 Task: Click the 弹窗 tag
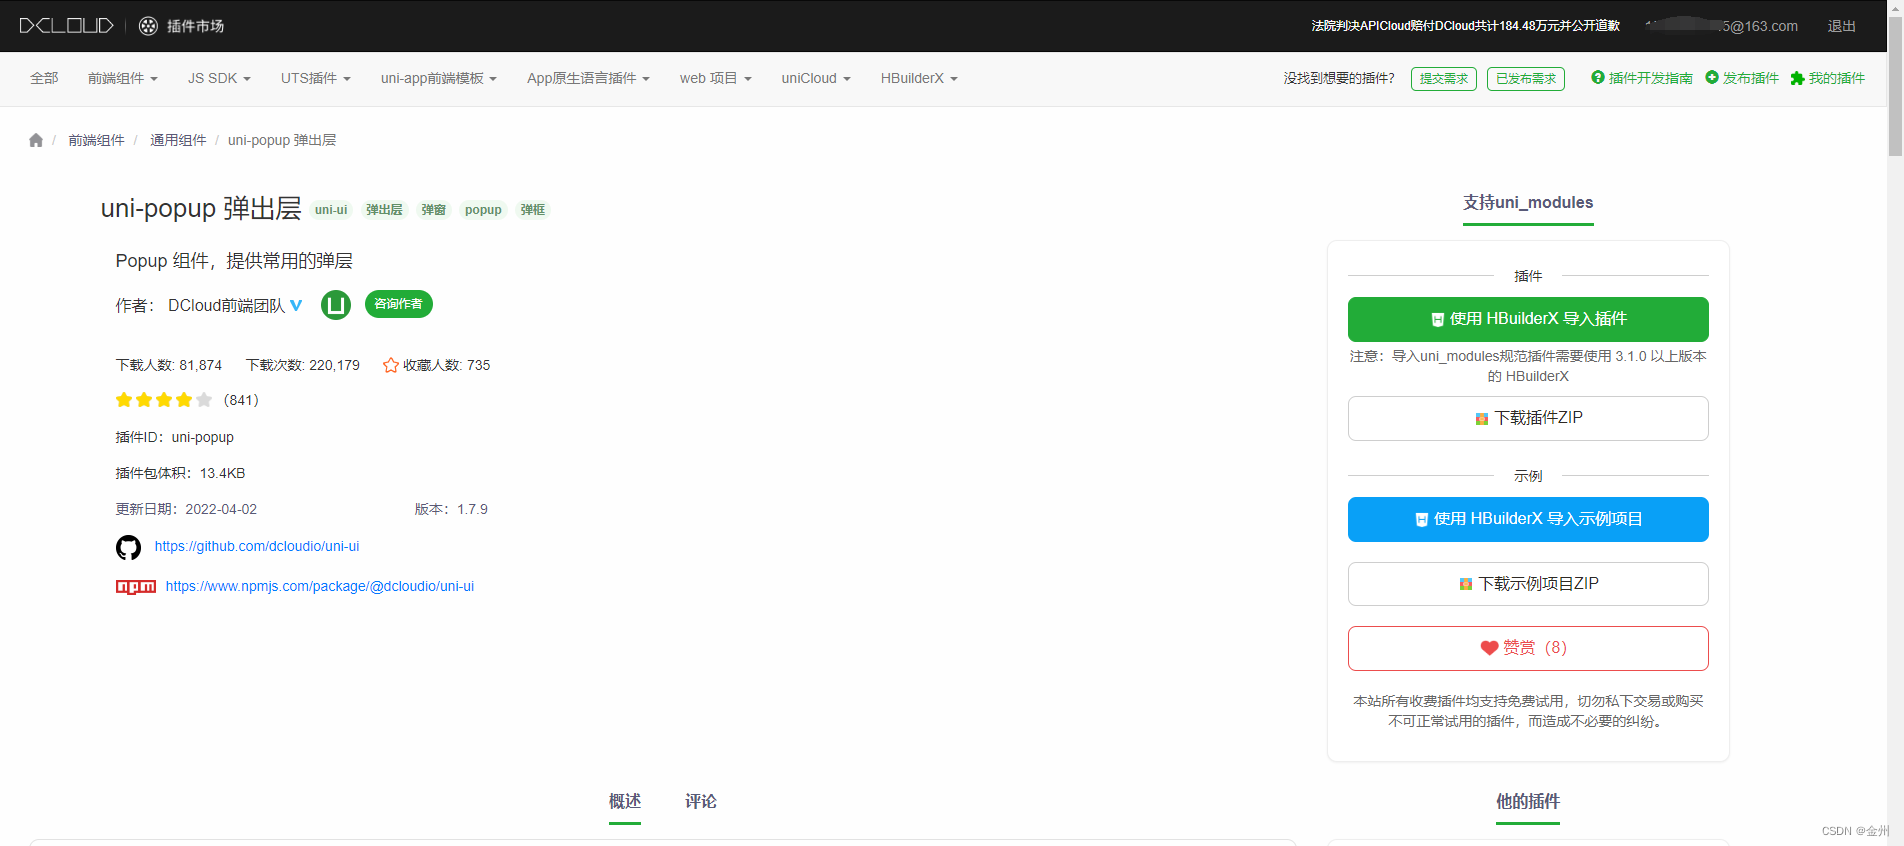pyautogui.click(x=433, y=210)
